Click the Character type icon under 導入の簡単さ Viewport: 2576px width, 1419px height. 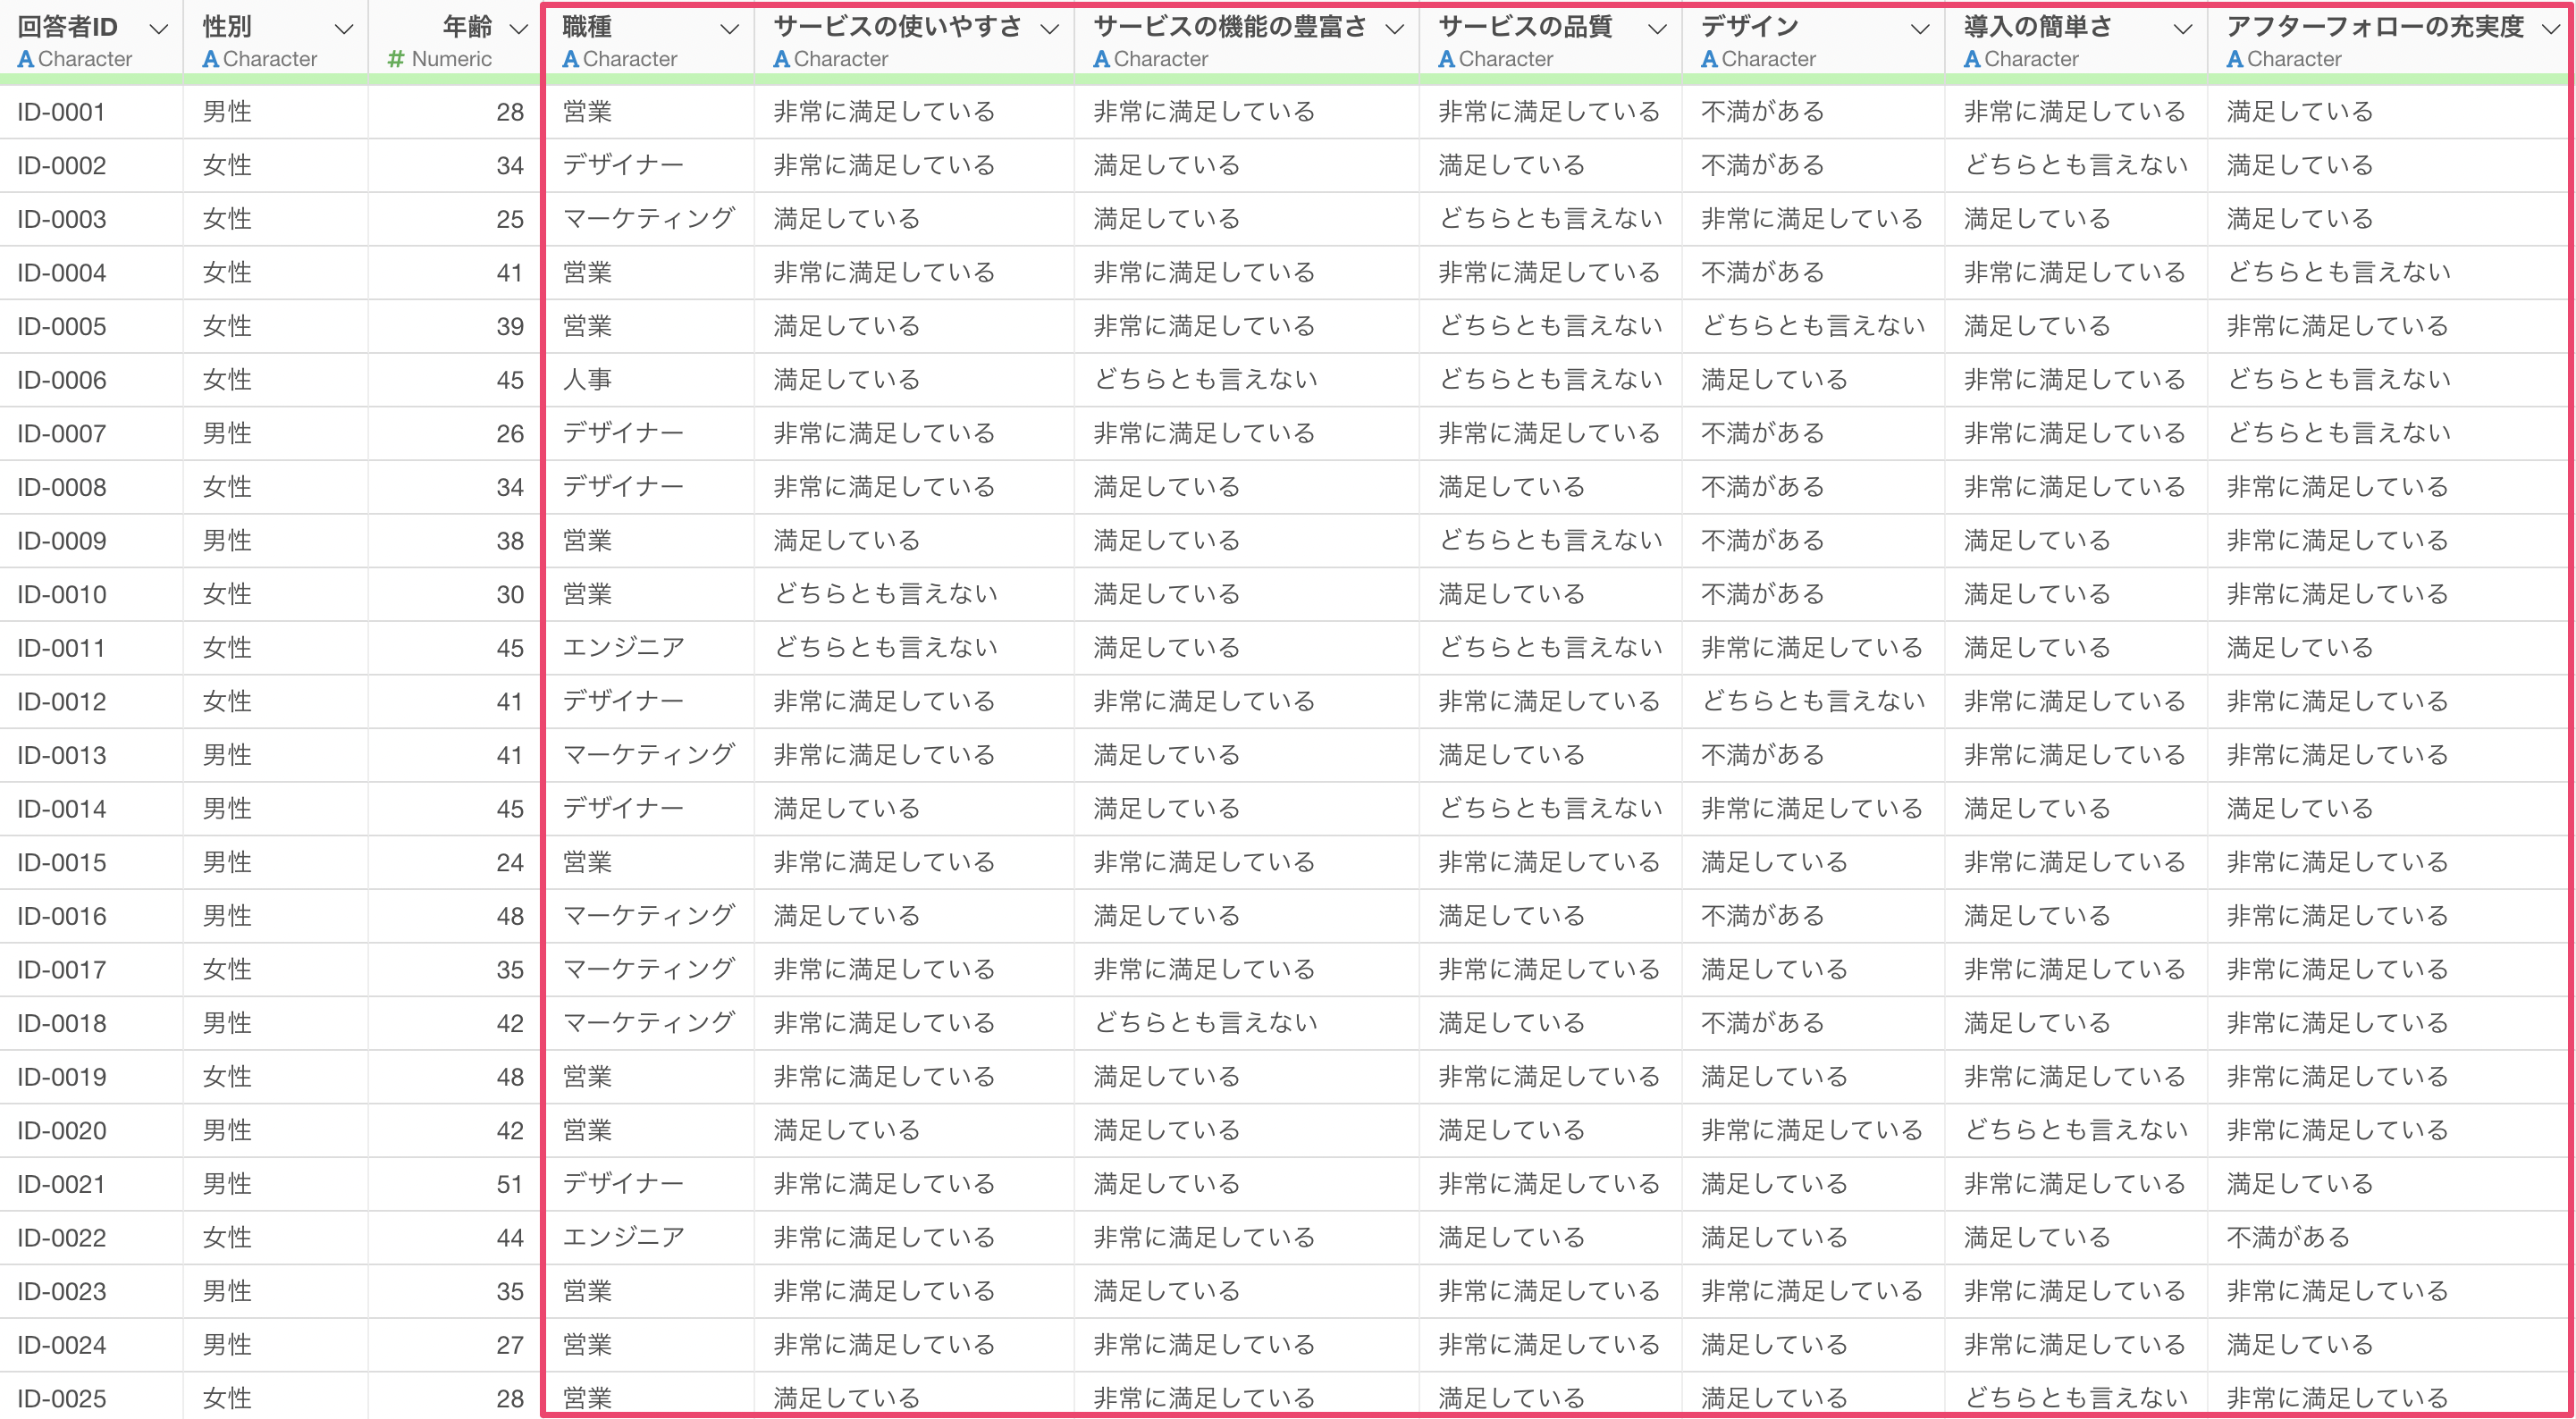pyautogui.click(x=1973, y=59)
